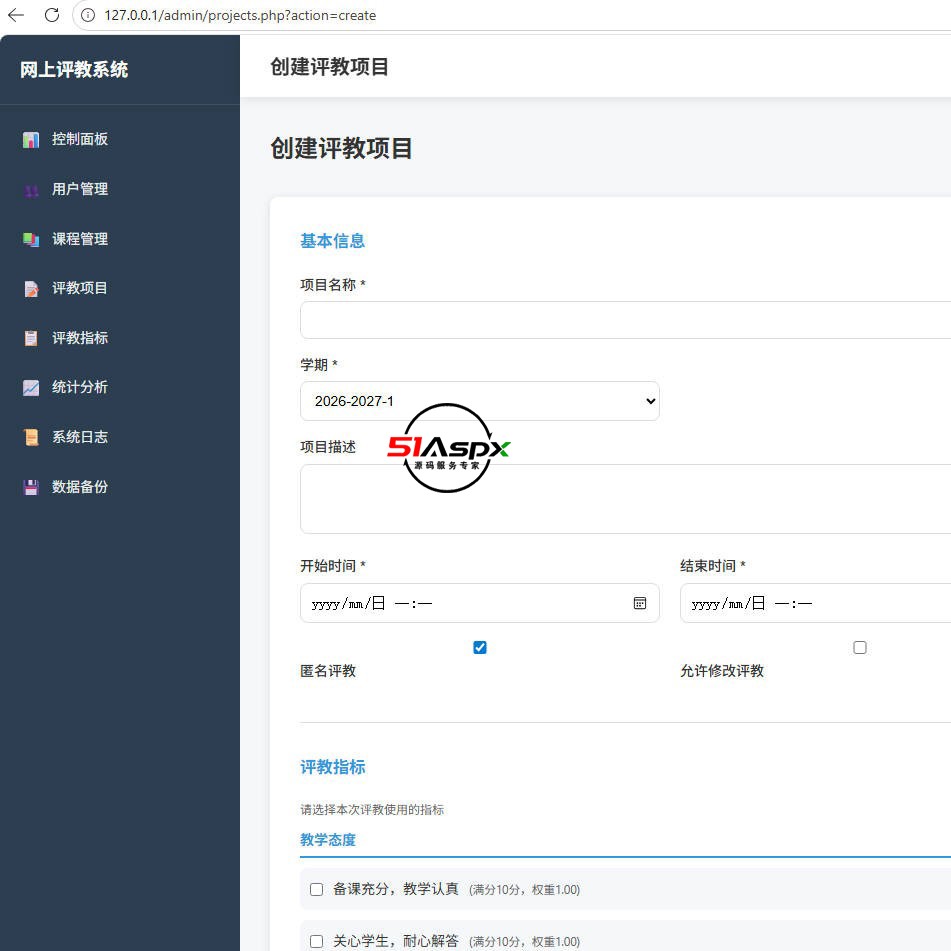Click the 评教指标 clipboard icon

coord(31,338)
